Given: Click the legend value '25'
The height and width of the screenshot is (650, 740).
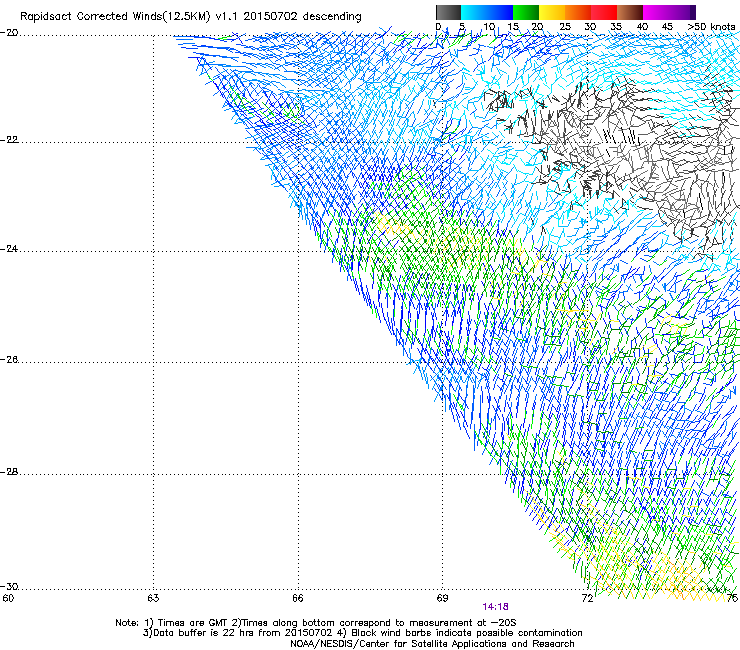Looking at the screenshot, I should pyautogui.click(x=565, y=27).
